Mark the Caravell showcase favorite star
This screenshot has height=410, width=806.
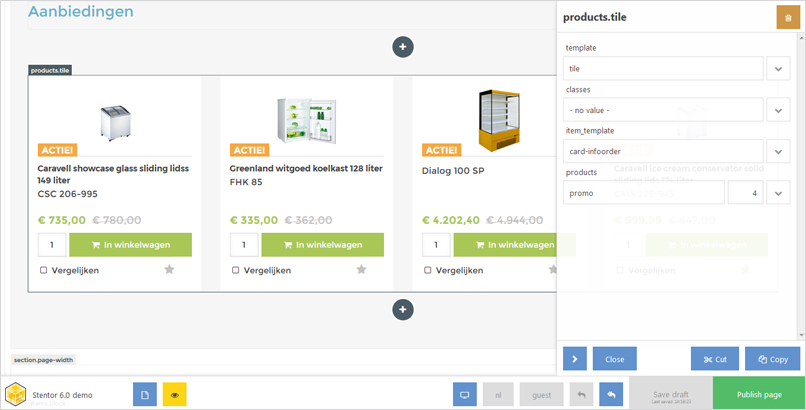click(169, 270)
